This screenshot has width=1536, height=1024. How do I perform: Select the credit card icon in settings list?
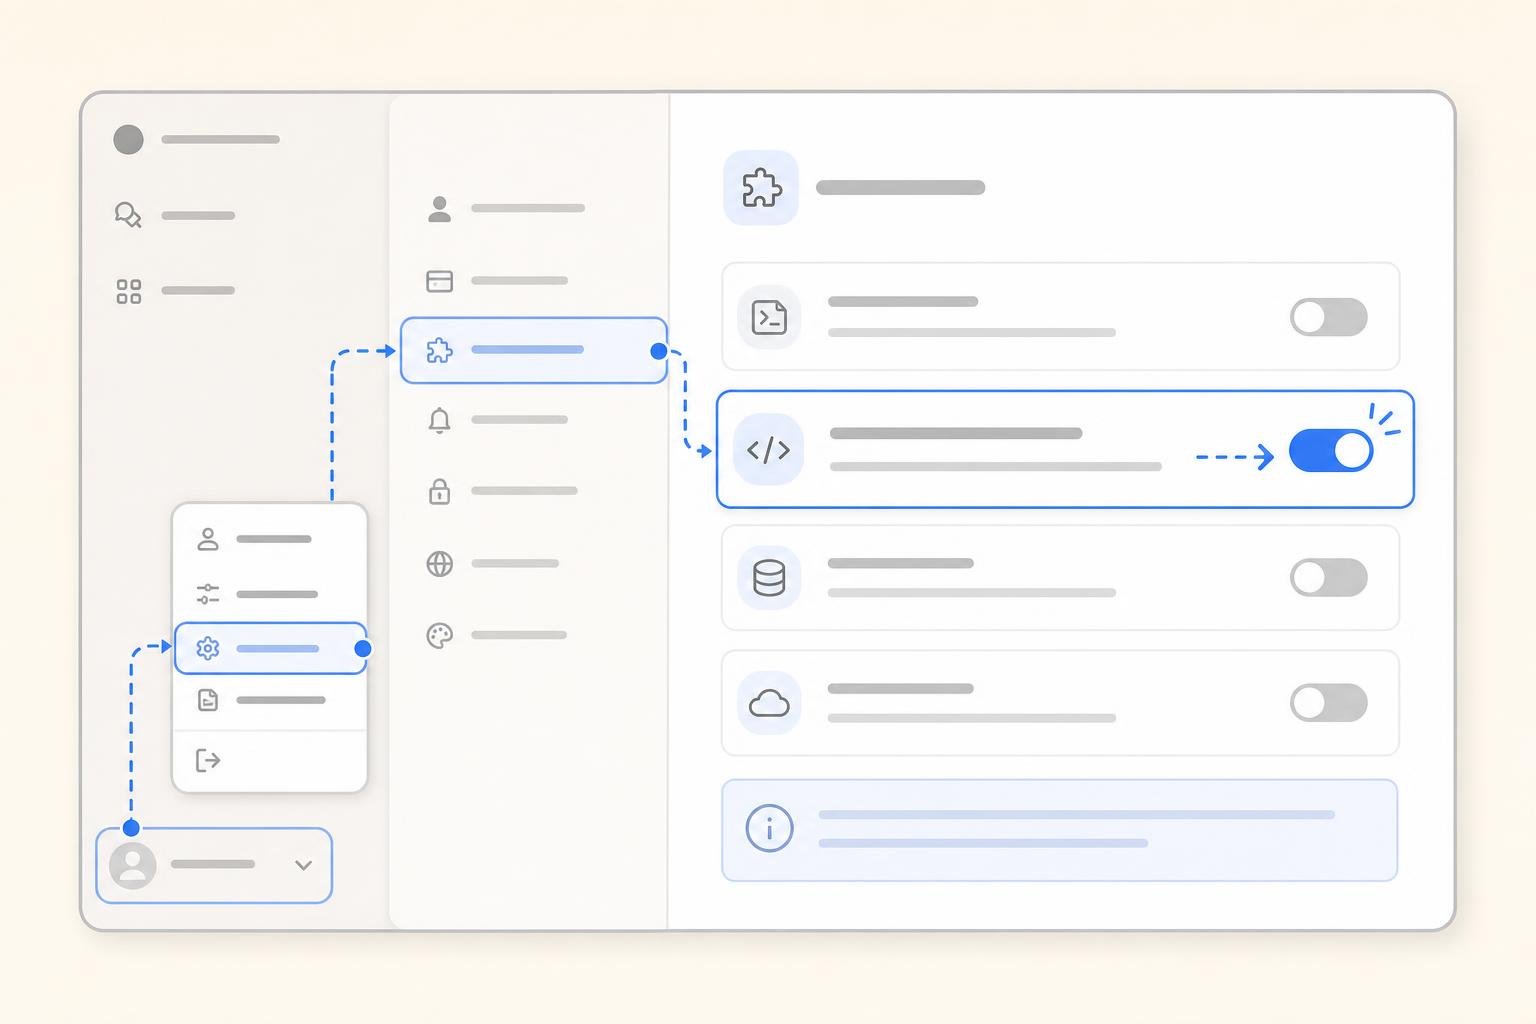439,281
